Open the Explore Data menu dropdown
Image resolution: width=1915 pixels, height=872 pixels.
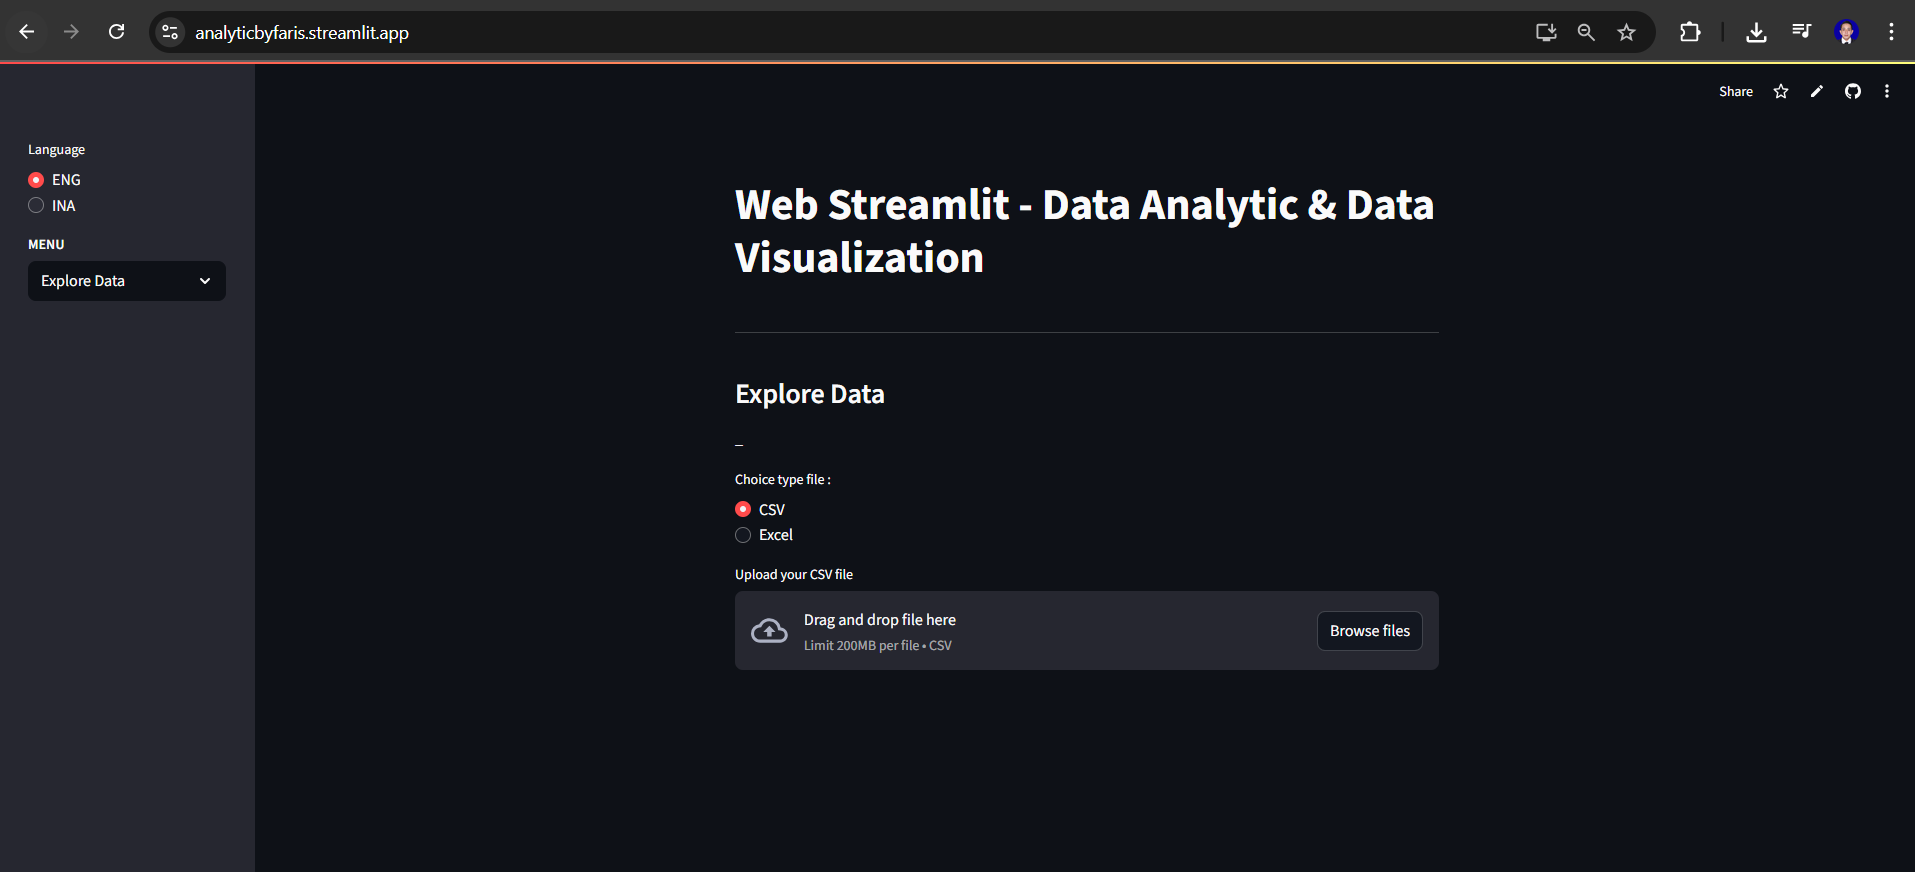click(x=127, y=281)
